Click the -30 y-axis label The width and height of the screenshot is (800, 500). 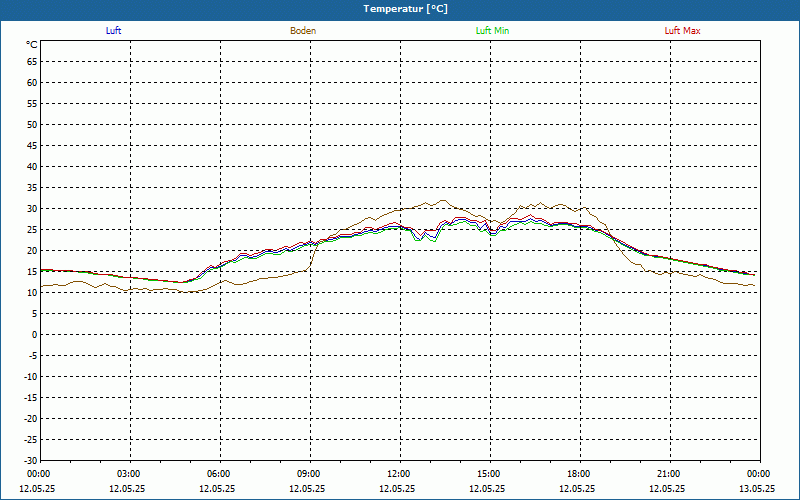pos(30,460)
